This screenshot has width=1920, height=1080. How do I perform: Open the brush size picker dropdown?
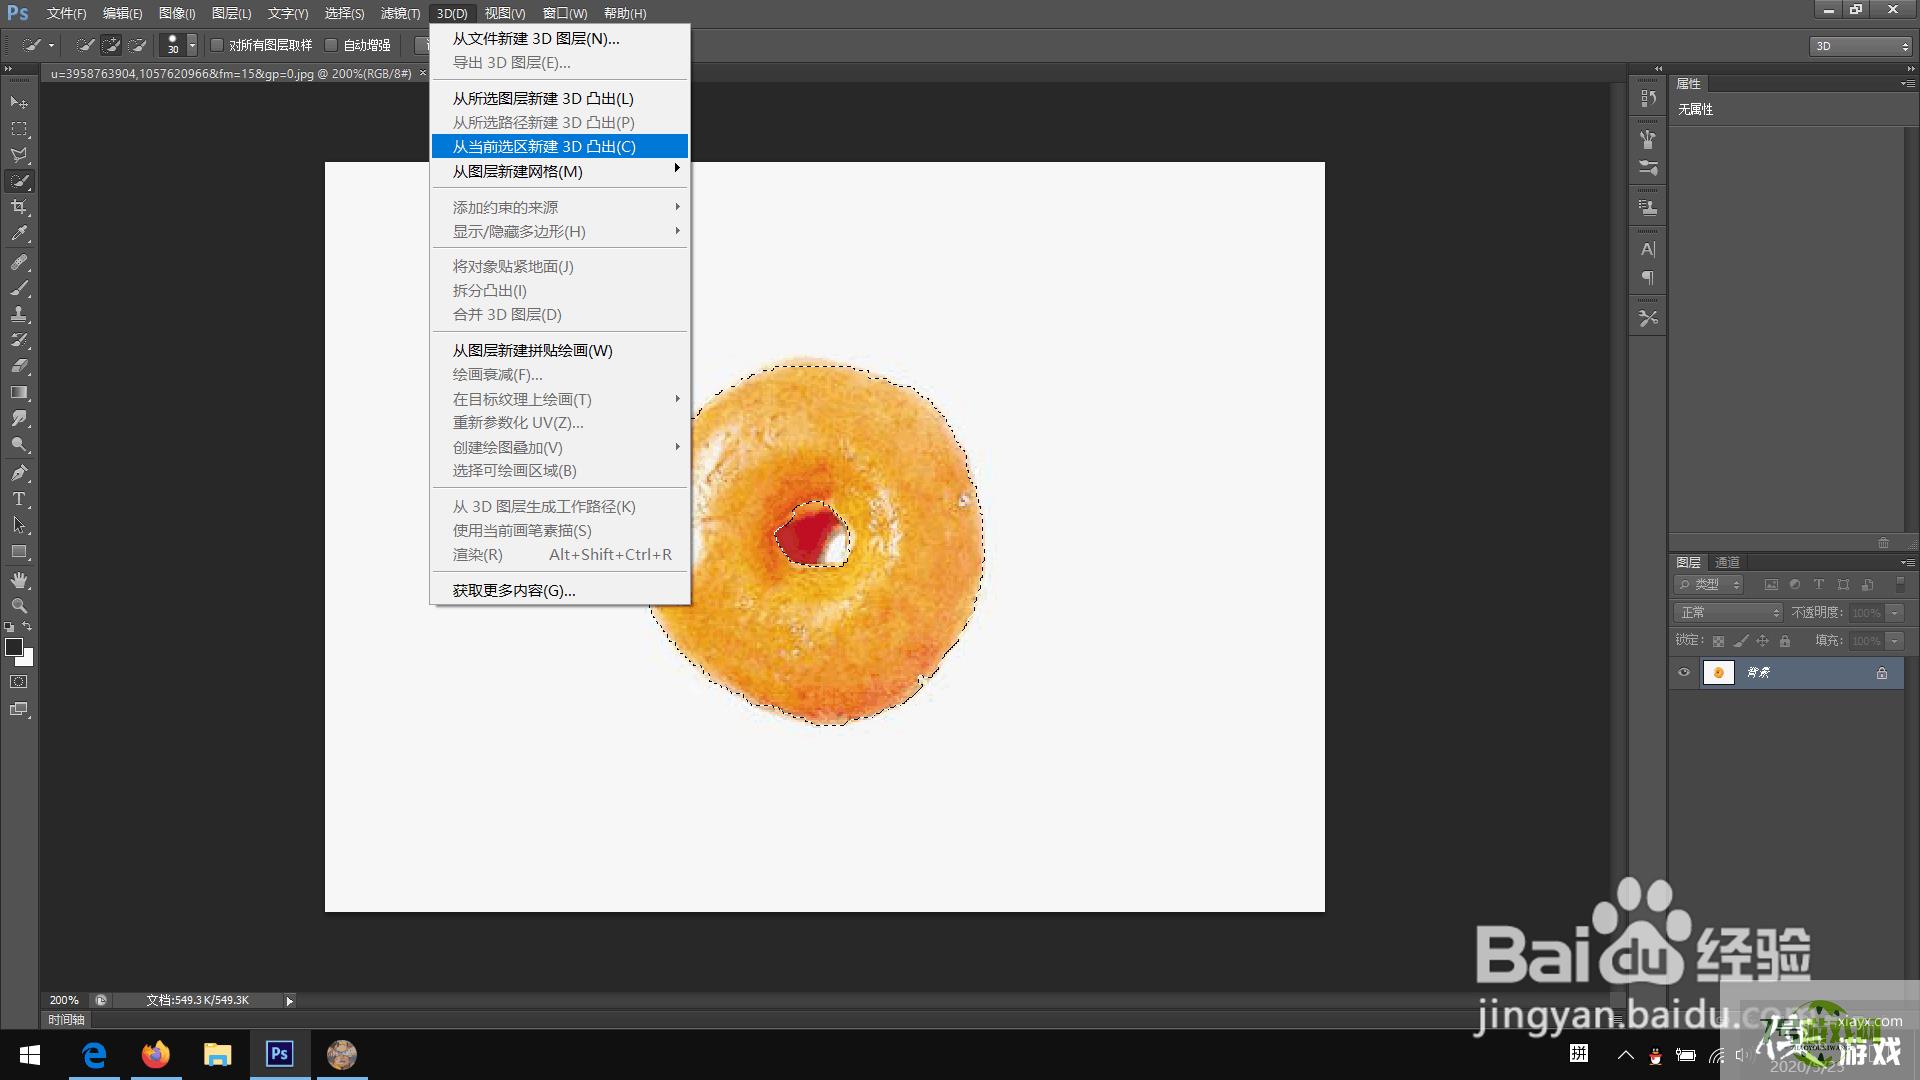(x=192, y=45)
